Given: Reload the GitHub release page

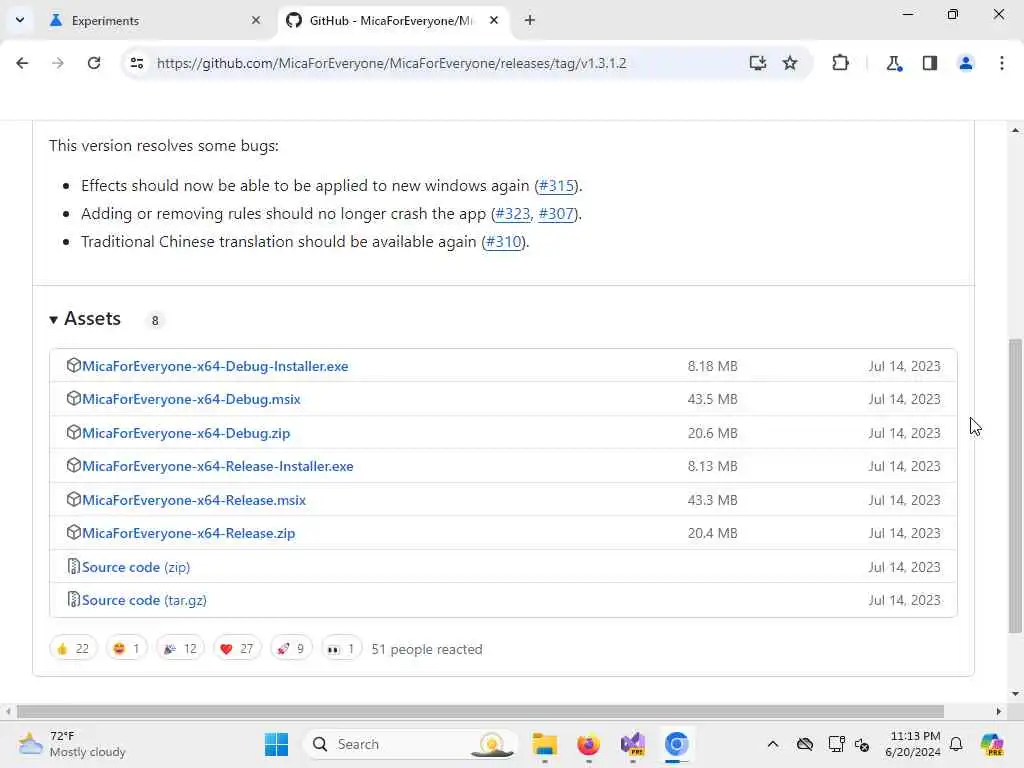Looking at the screenshot, I should point(94,63).
